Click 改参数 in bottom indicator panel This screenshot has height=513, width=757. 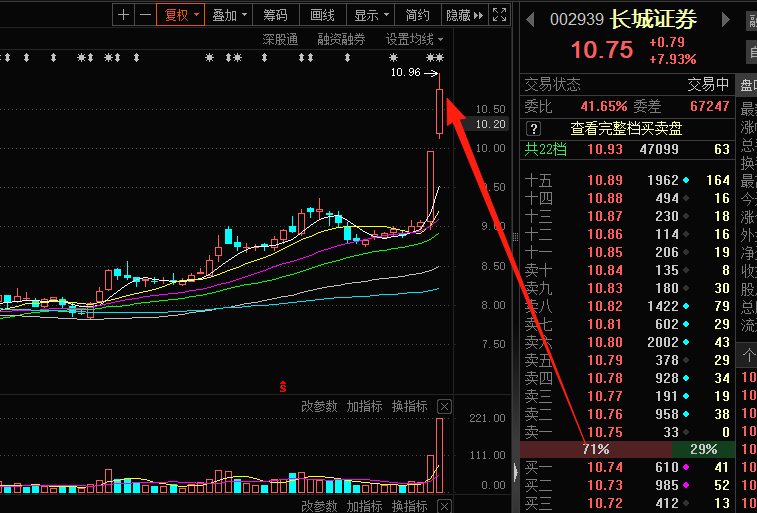(319, 505)
